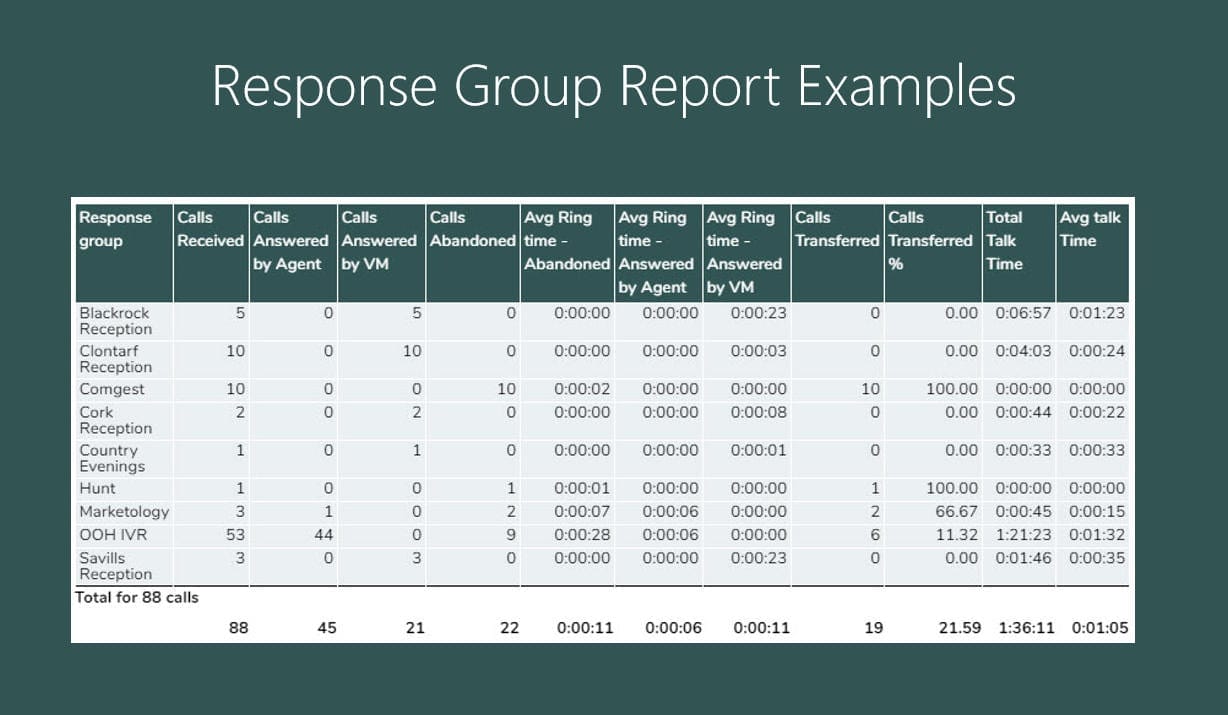
Task: Click the Total for 88 calls row
Action: click(x=137, y=597)
